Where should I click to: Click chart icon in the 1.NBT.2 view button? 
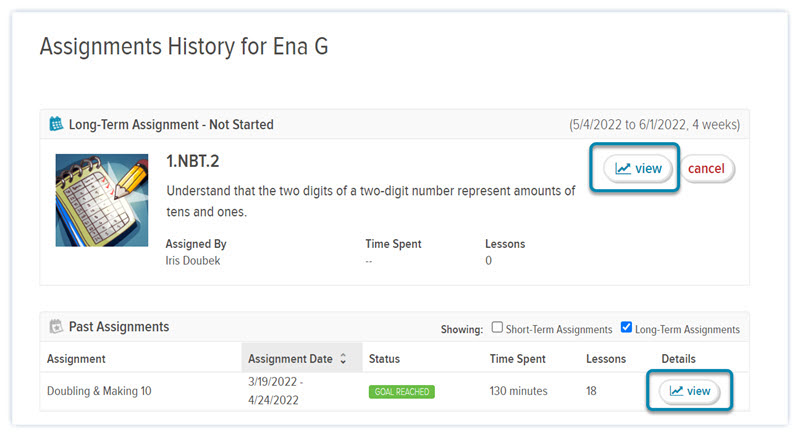tap(623, 168)
